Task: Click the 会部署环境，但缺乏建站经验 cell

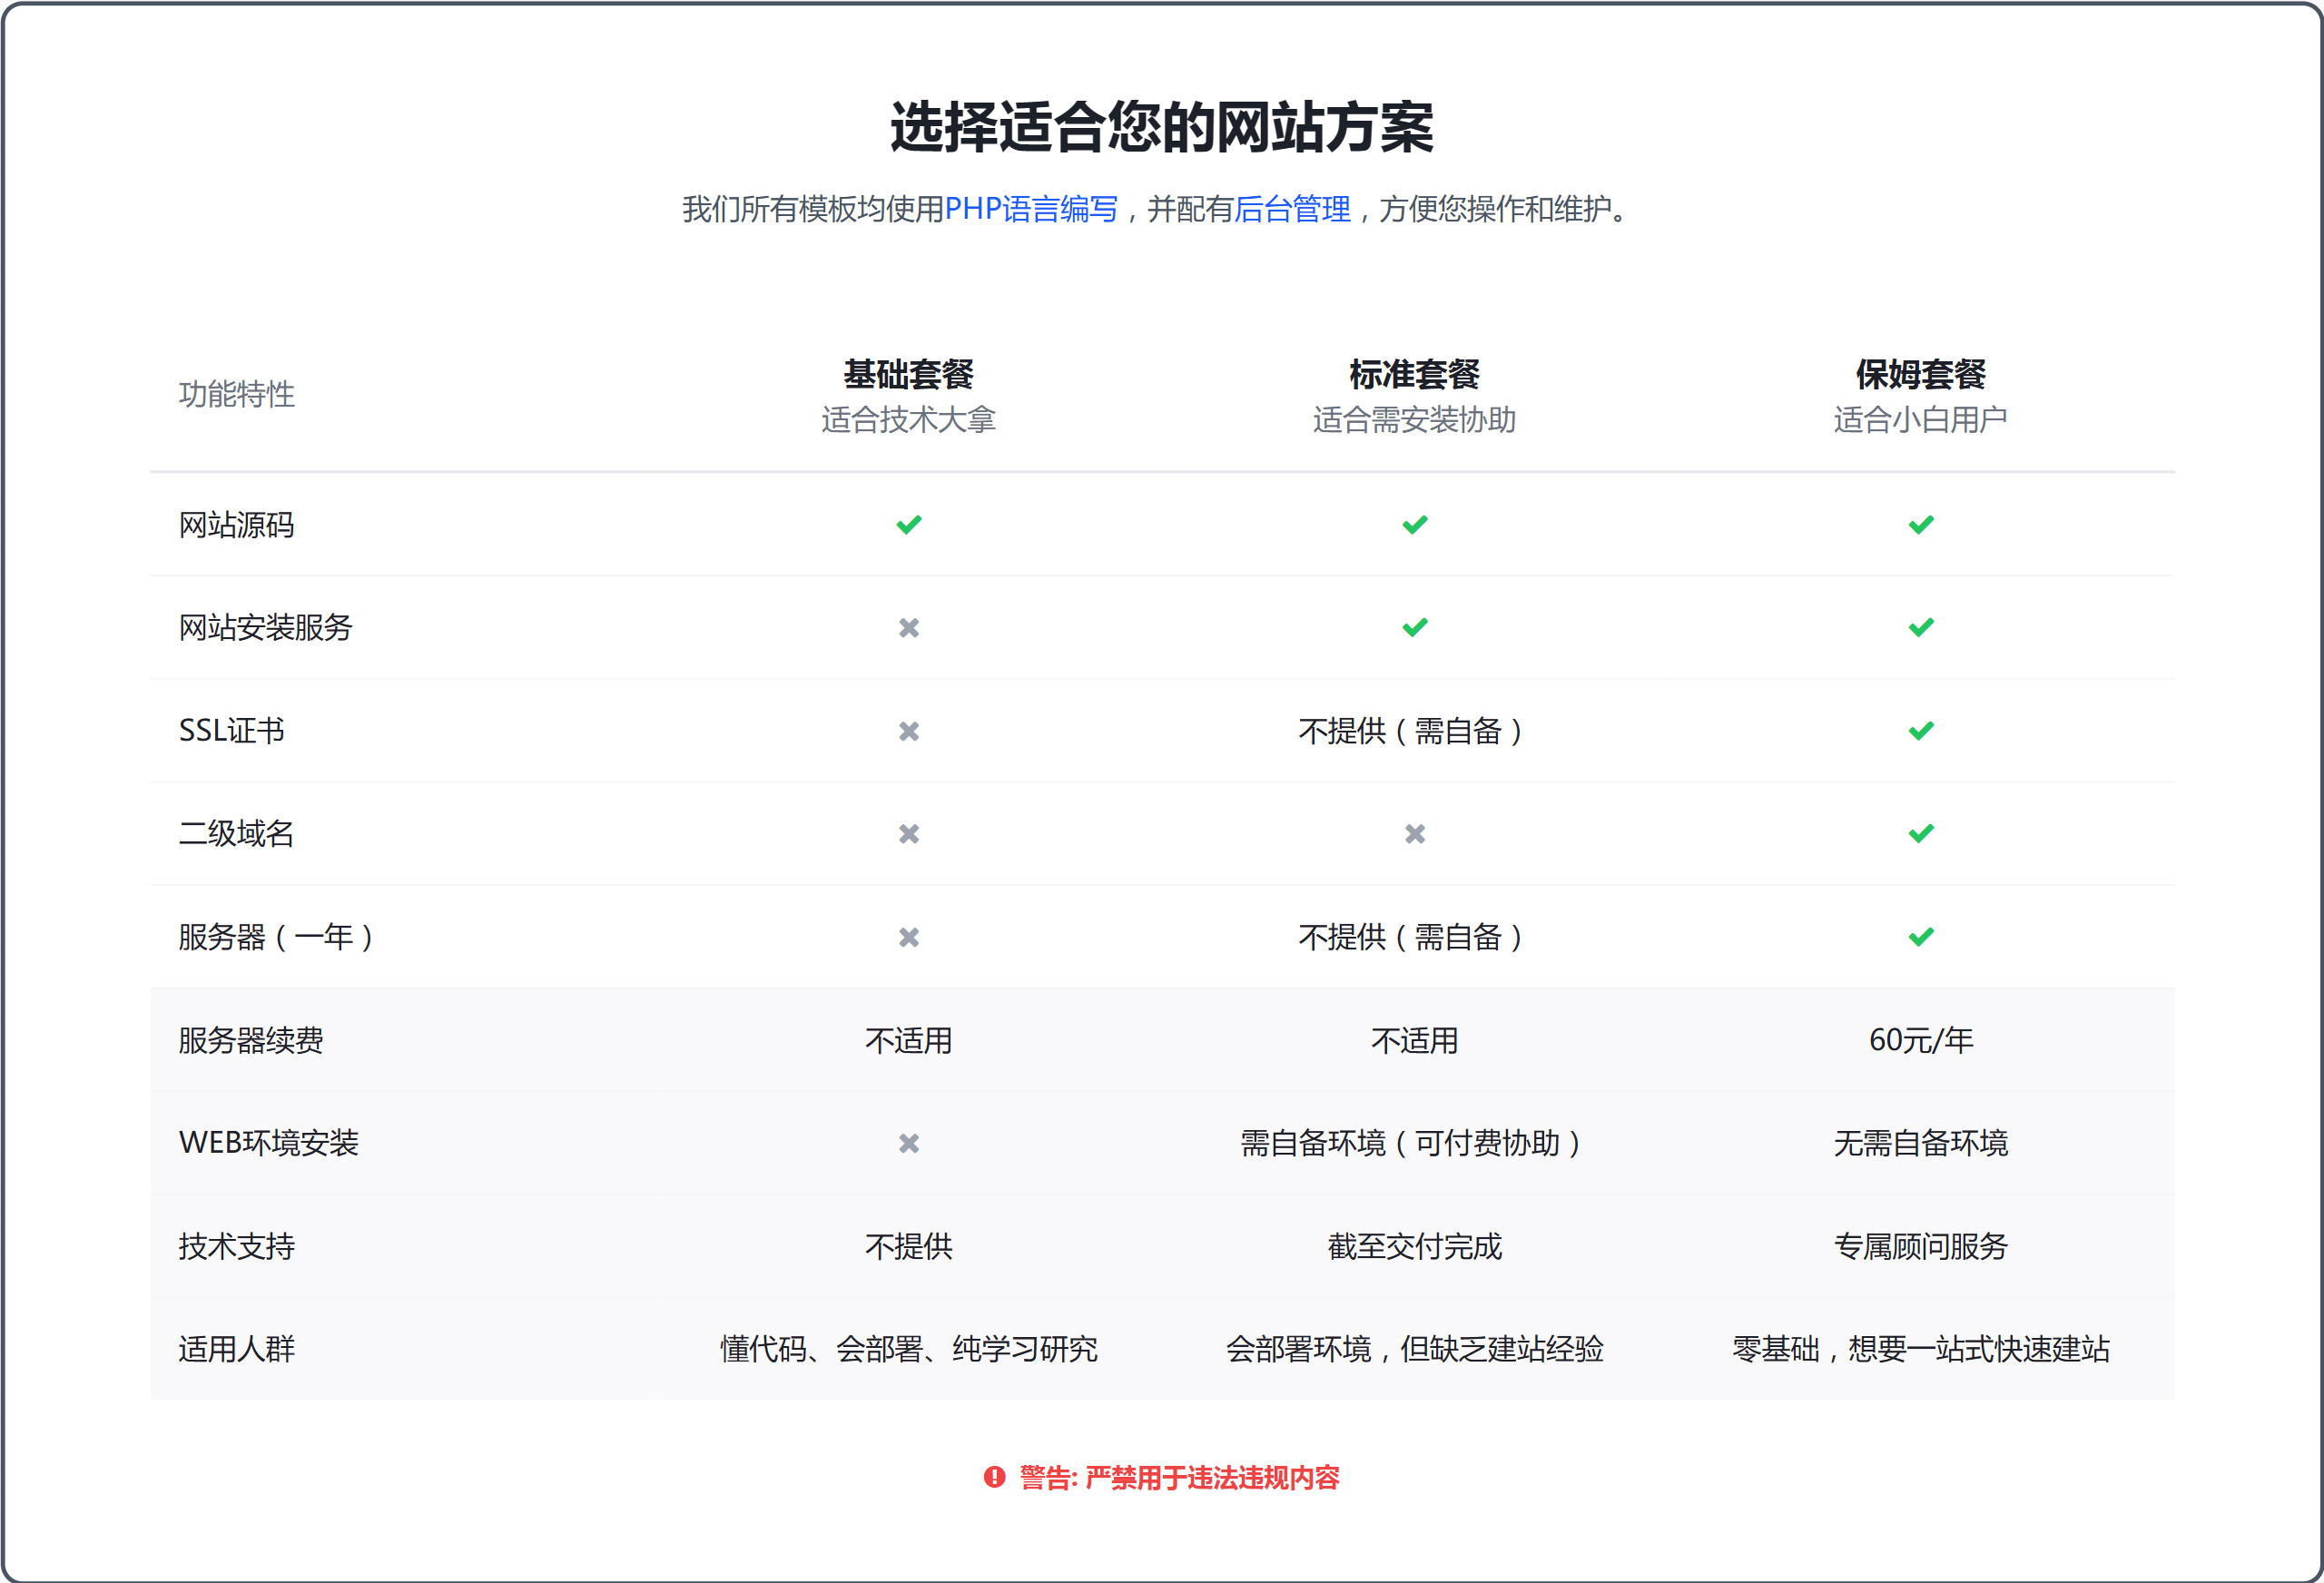Action: (1414, 1349)
